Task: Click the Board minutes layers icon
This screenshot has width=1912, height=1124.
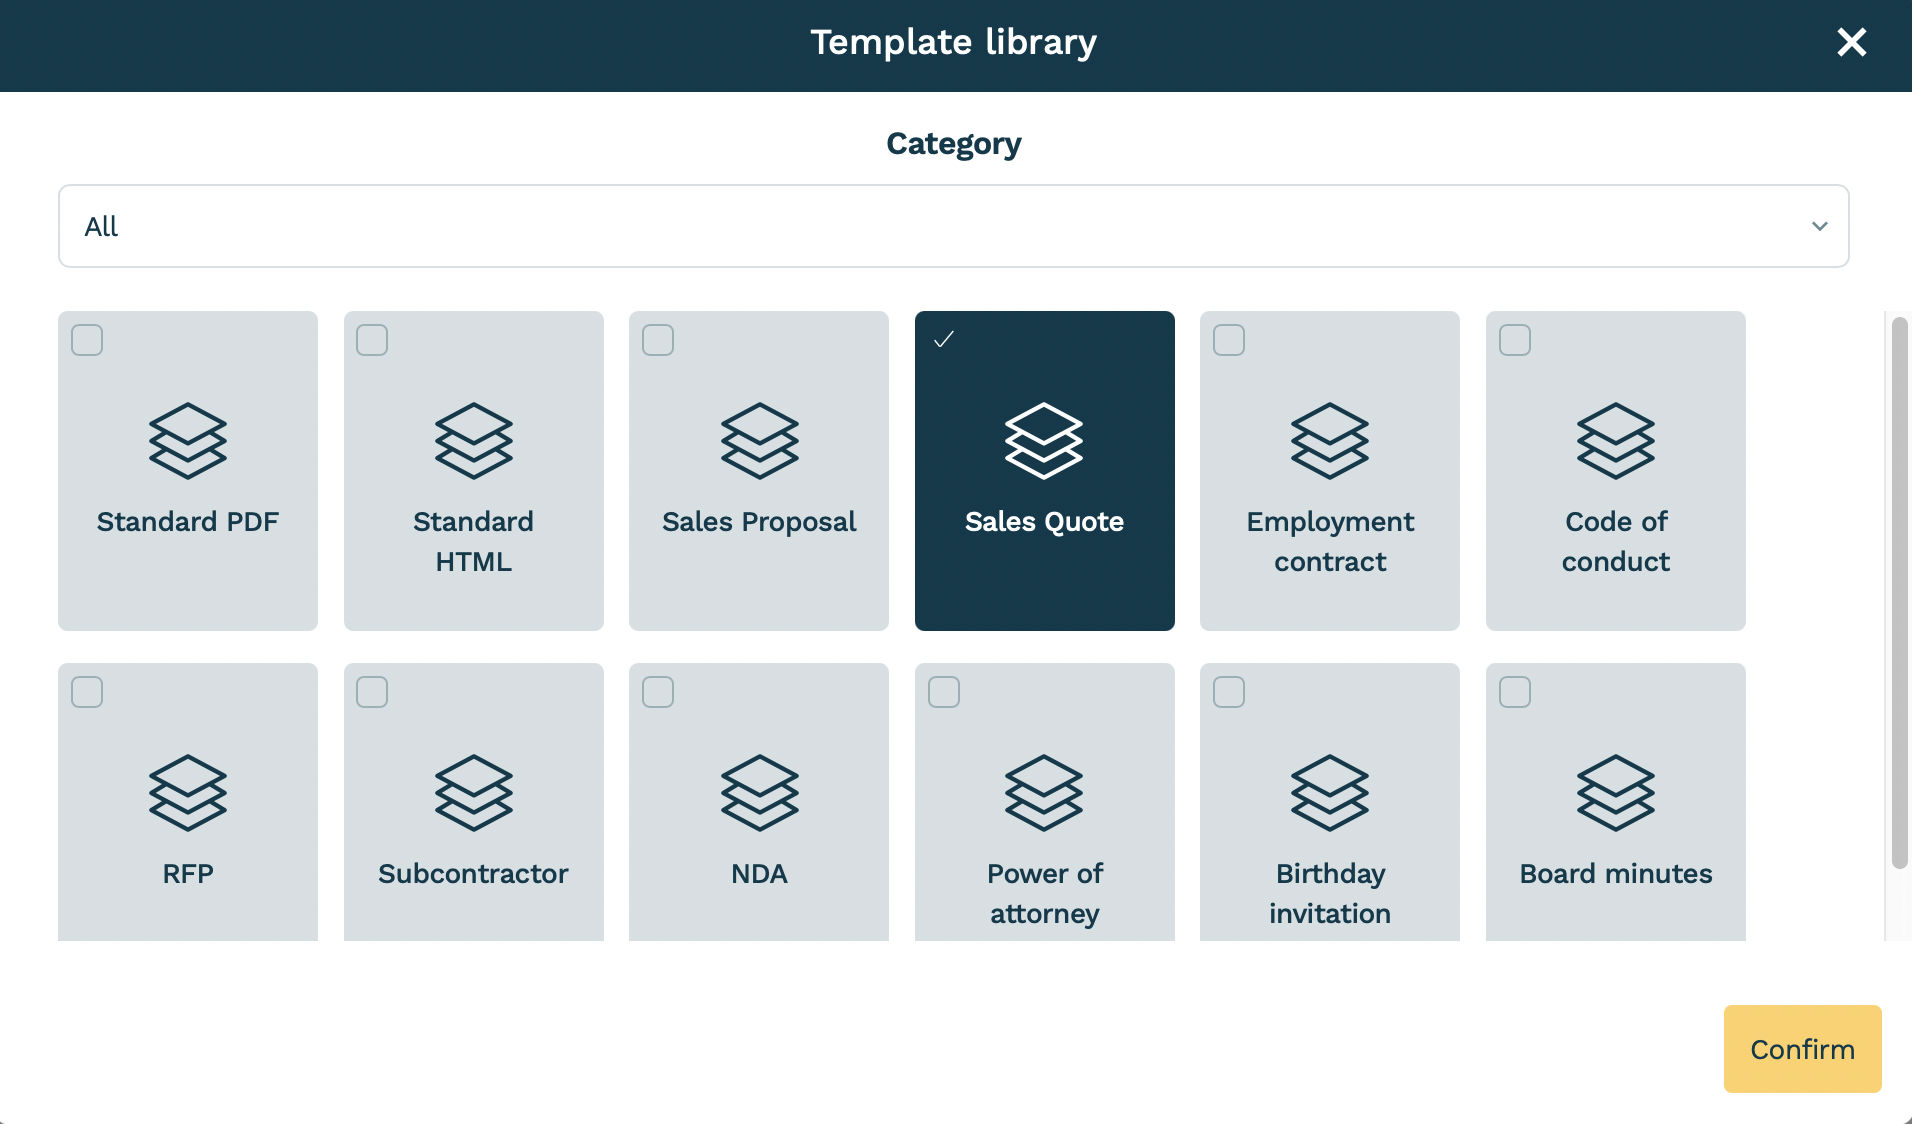Action: (1616, 792)
